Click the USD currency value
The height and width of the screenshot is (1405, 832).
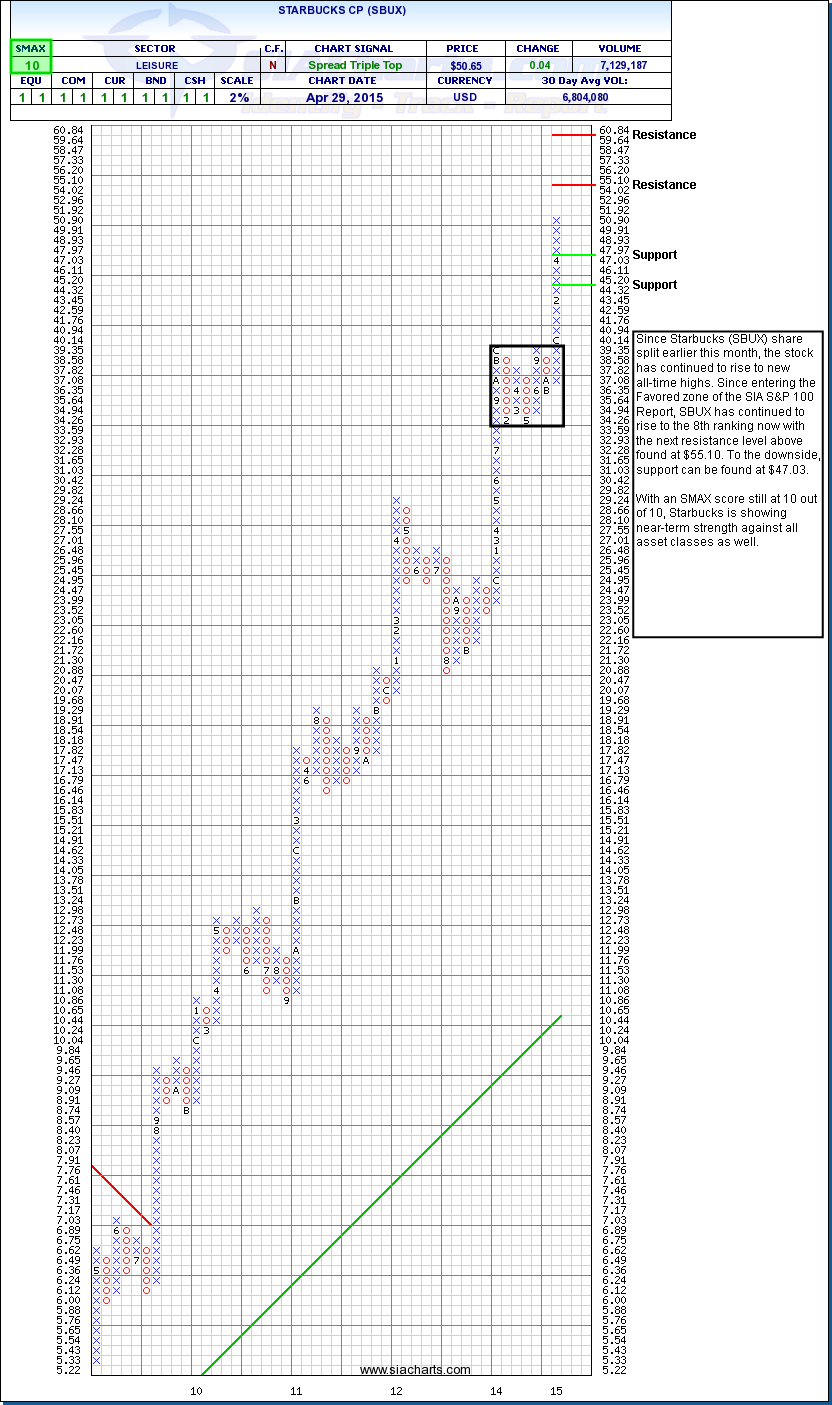[x=466, y=97]
